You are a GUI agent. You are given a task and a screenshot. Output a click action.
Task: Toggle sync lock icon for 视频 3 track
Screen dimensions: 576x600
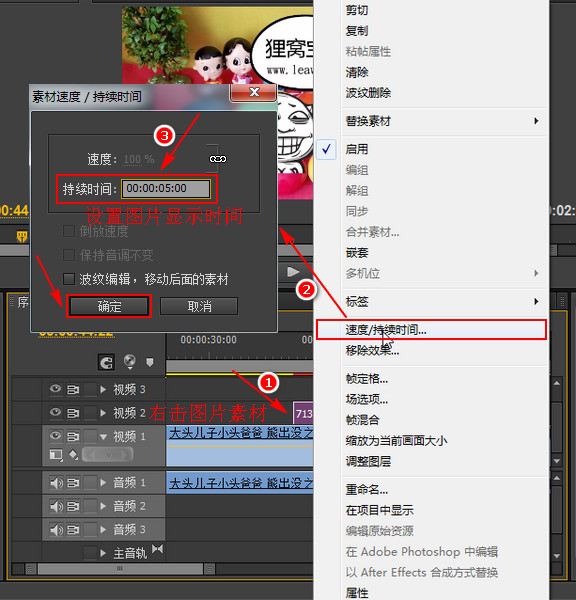73,390
